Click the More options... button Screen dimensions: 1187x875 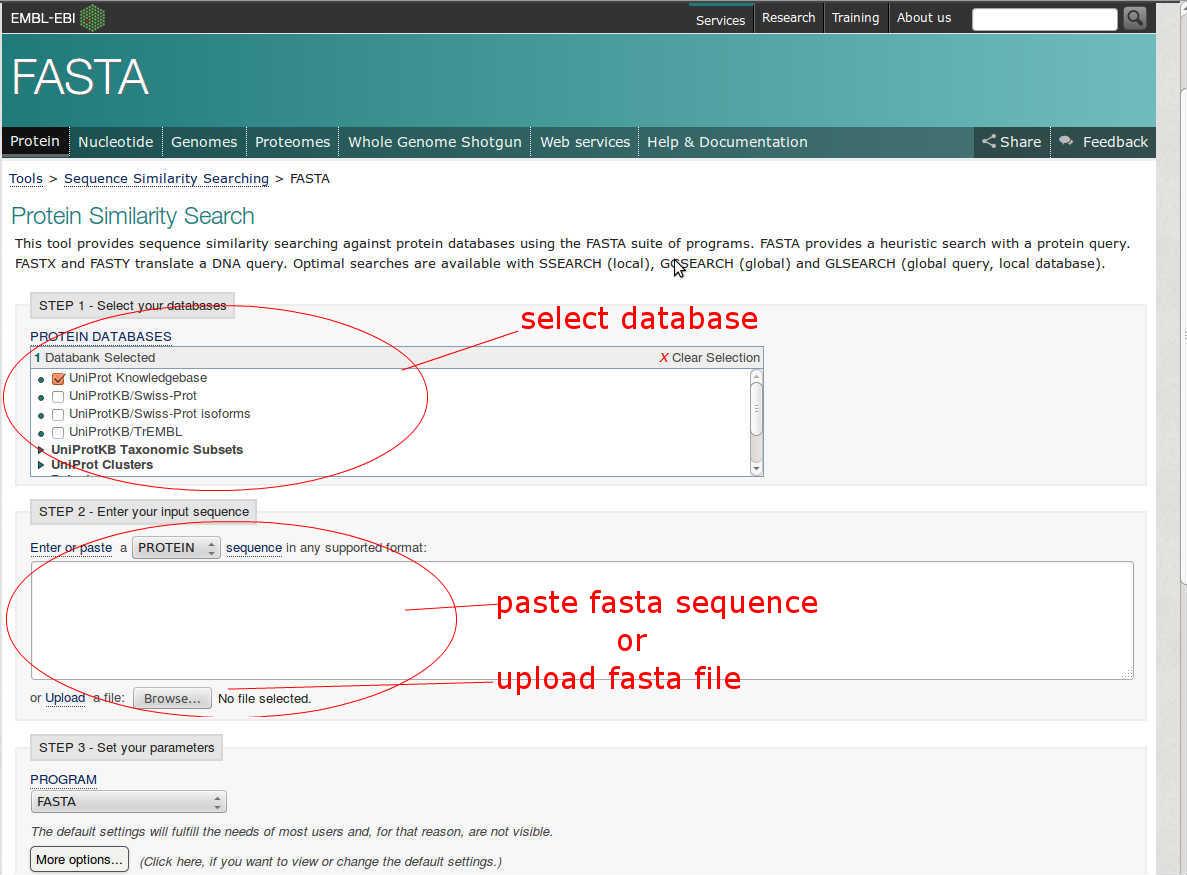coord(79,860)
